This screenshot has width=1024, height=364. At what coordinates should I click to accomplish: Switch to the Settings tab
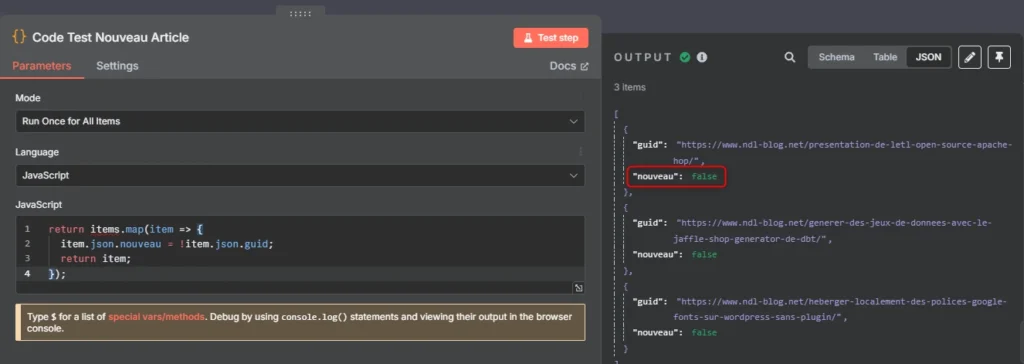point(117,66)
